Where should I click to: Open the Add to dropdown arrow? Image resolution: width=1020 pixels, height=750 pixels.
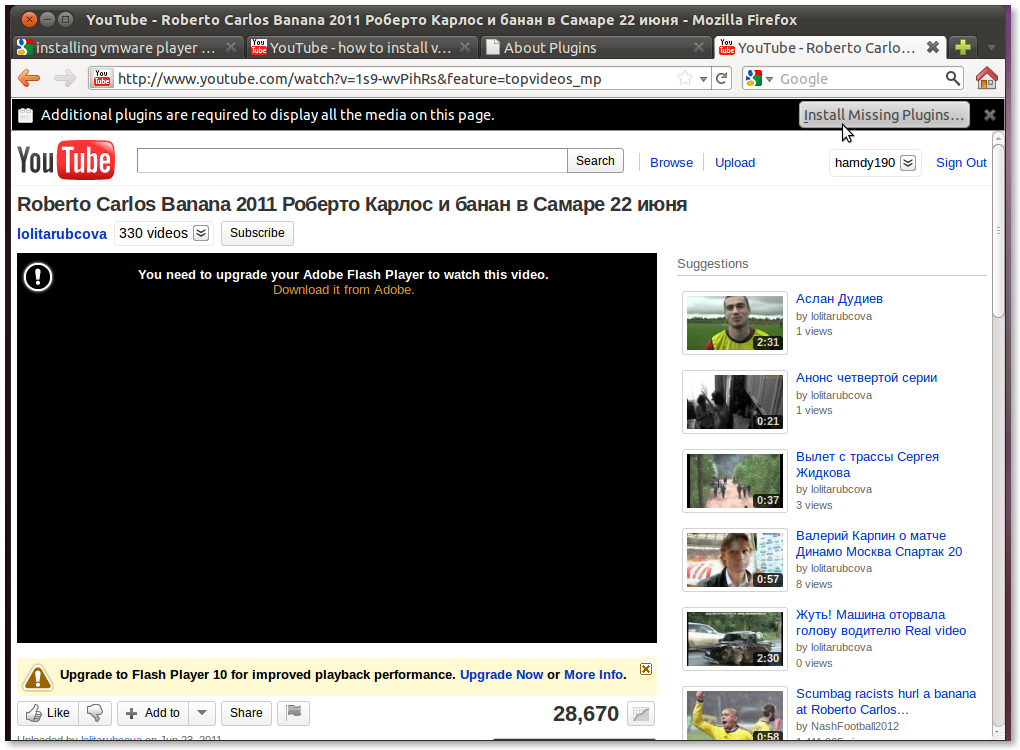tap(202, 713)
